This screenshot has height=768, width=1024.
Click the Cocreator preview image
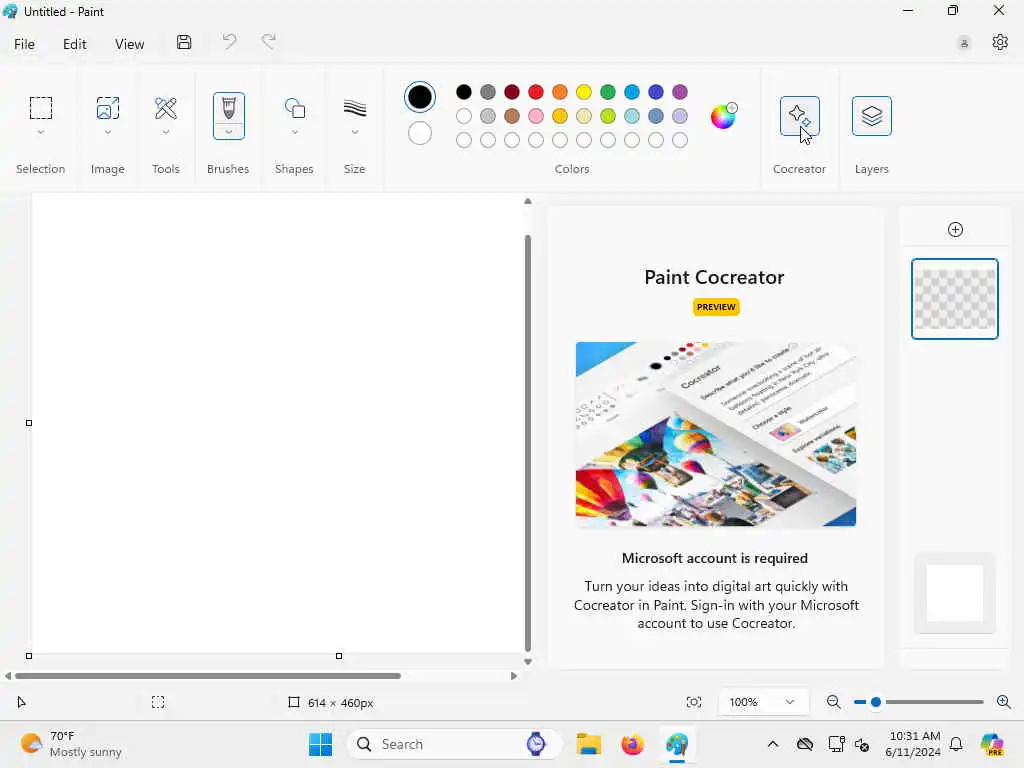pos(716,434)
